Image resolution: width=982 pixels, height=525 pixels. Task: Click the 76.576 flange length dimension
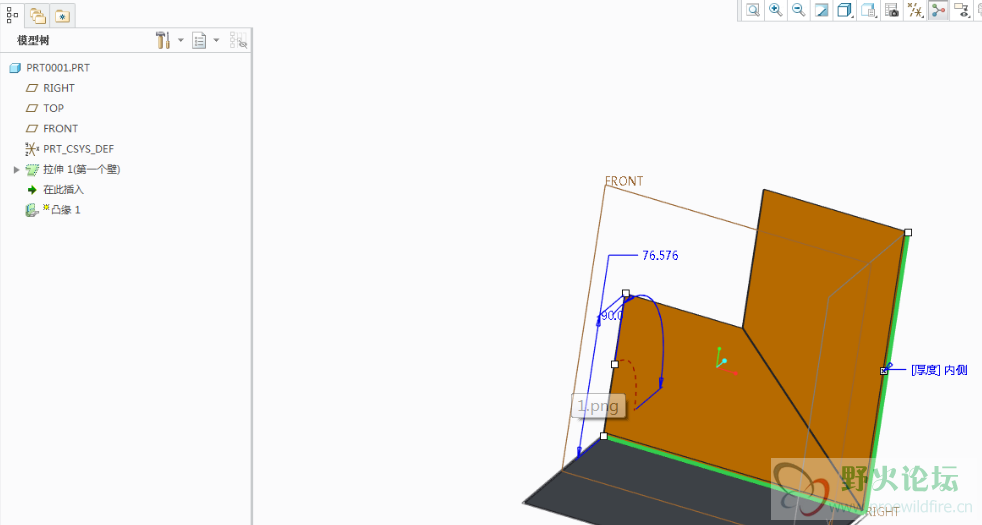(x=660, y=256)
